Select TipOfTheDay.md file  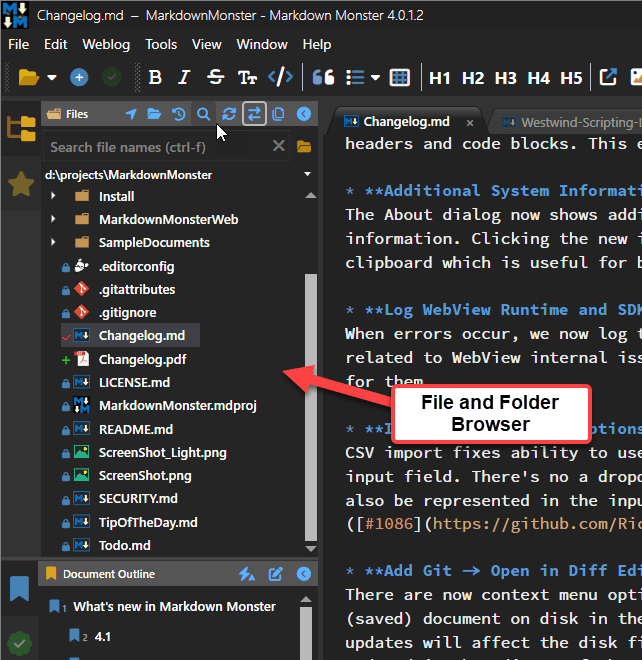point(148,523)
